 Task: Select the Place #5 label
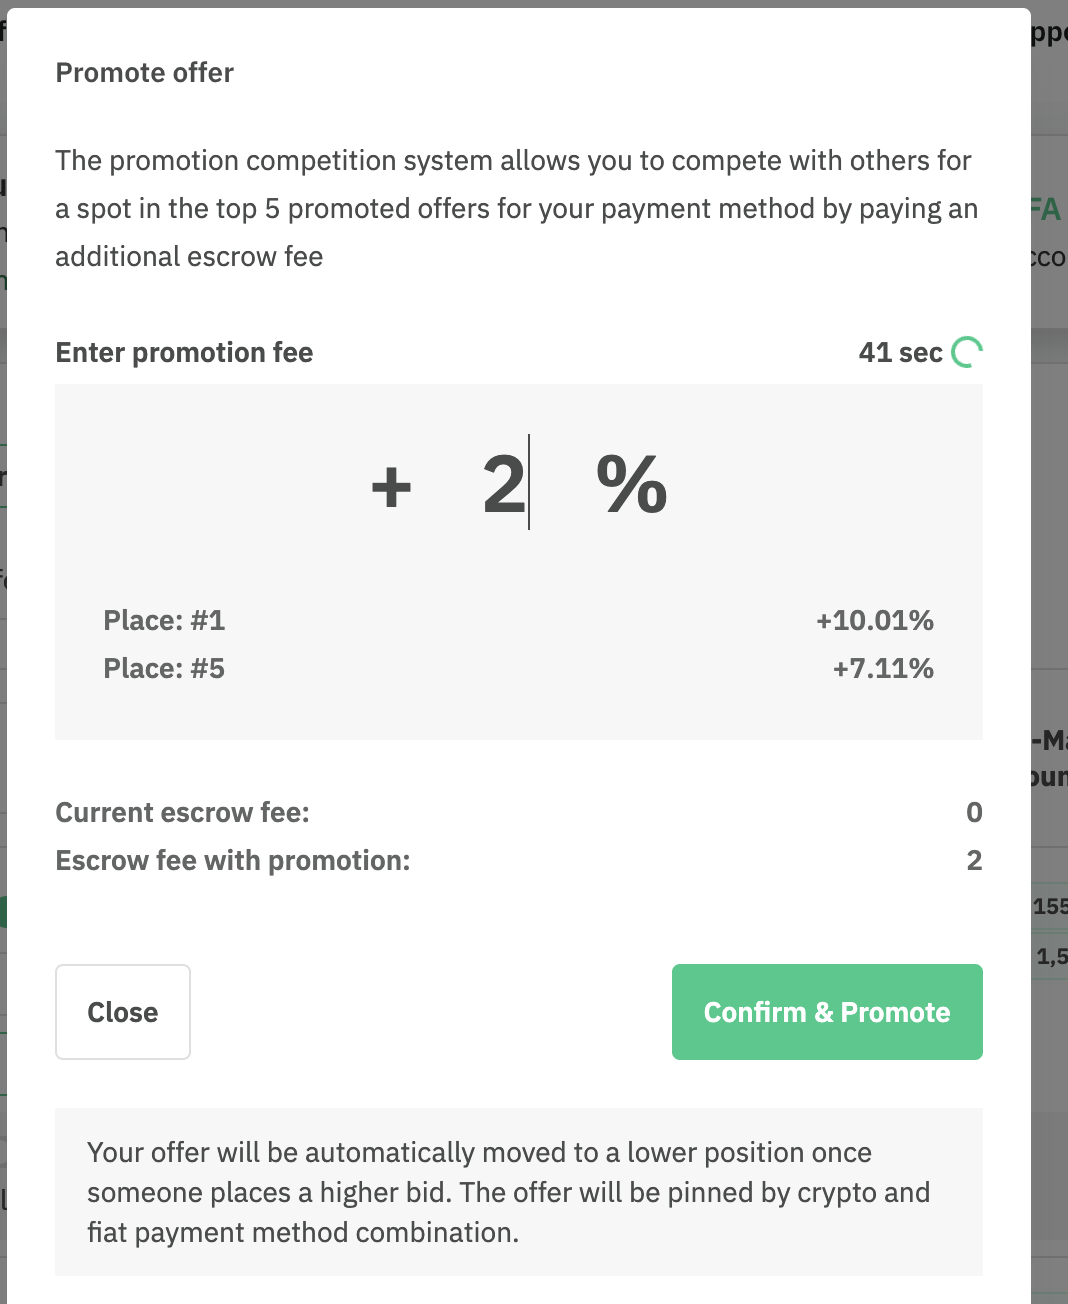(x=164, y=668)
